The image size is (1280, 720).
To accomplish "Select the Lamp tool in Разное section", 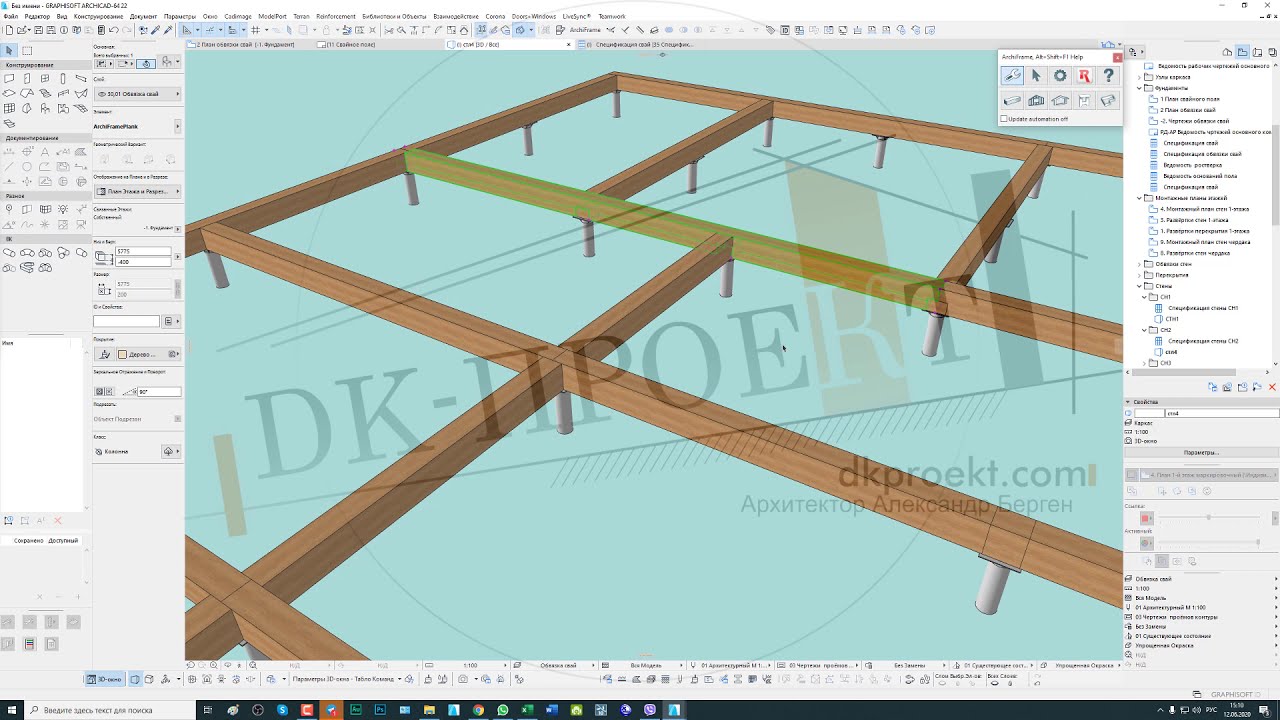I will click(63, 209).
